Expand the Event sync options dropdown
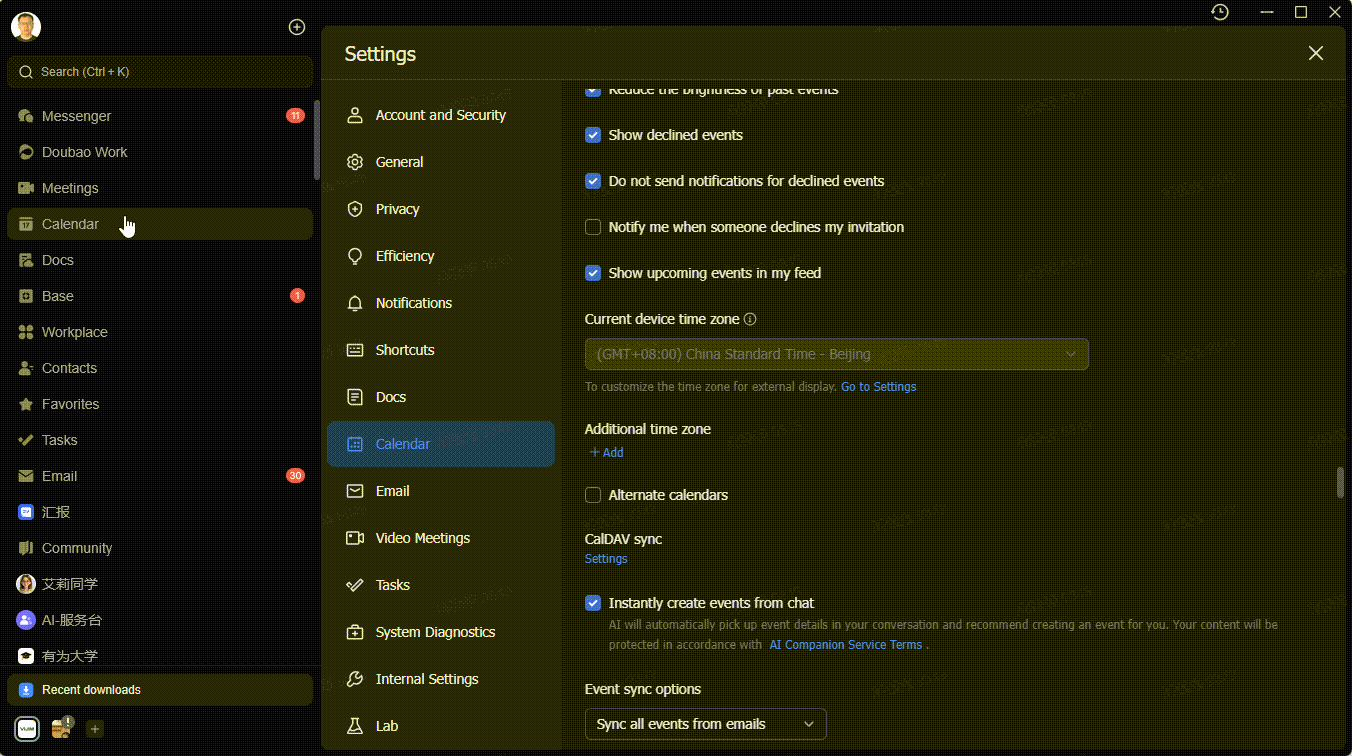The height and width of the screenshot is (756, 1352). click(706, 724)
